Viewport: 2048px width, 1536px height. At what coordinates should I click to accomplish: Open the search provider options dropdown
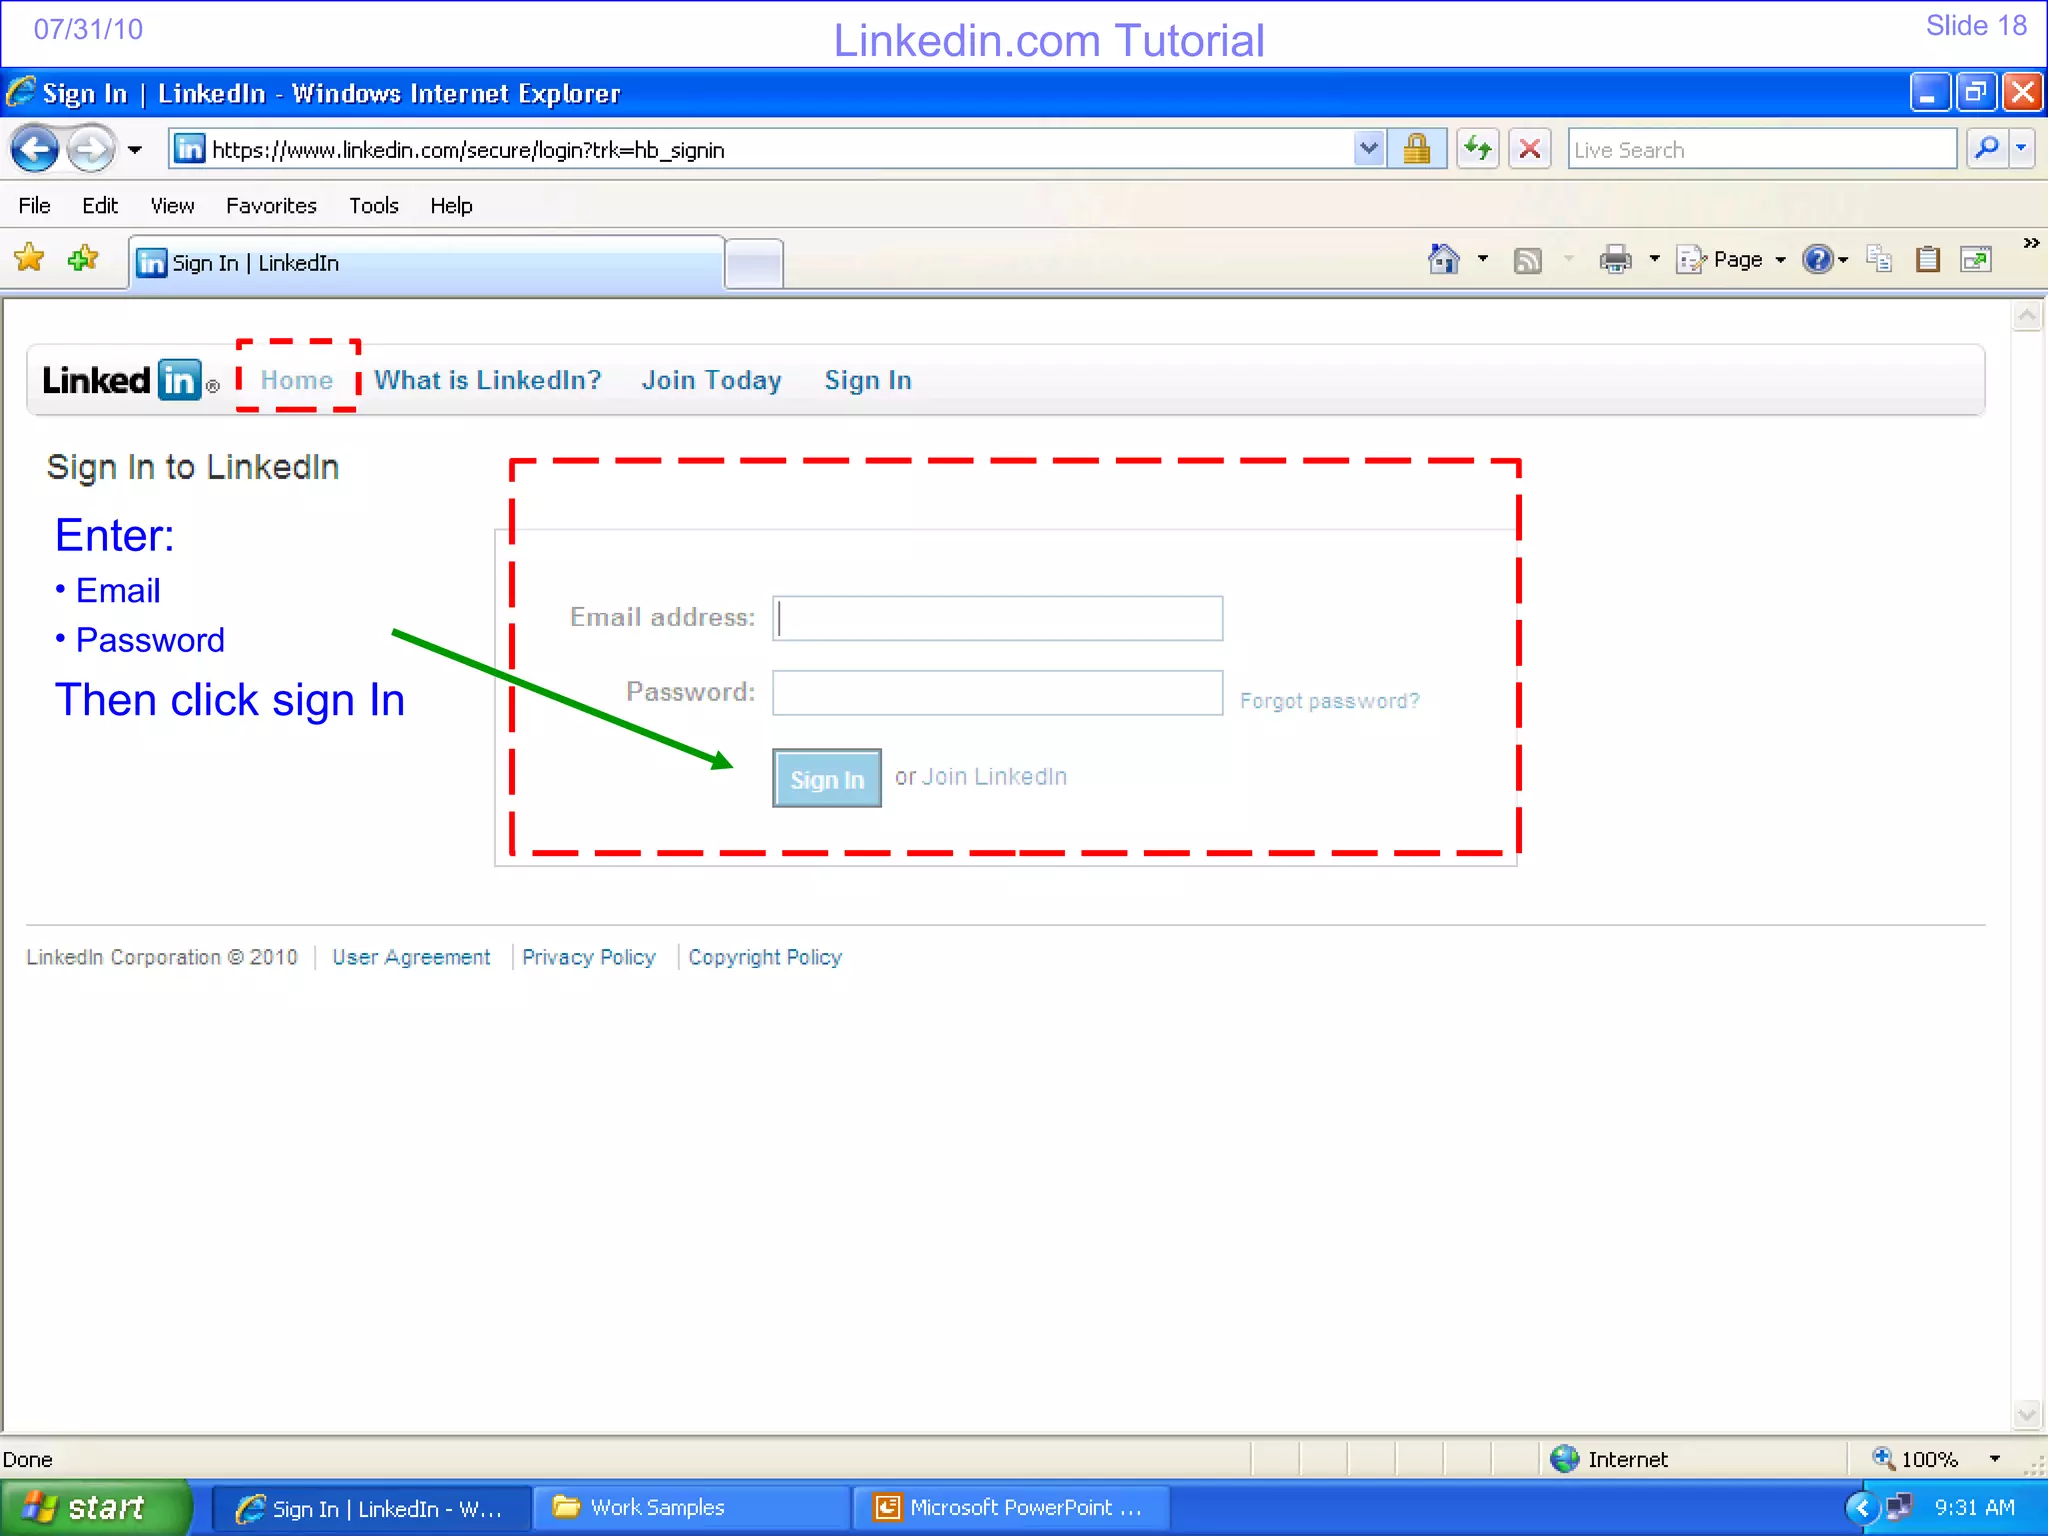click(2022, 149)
